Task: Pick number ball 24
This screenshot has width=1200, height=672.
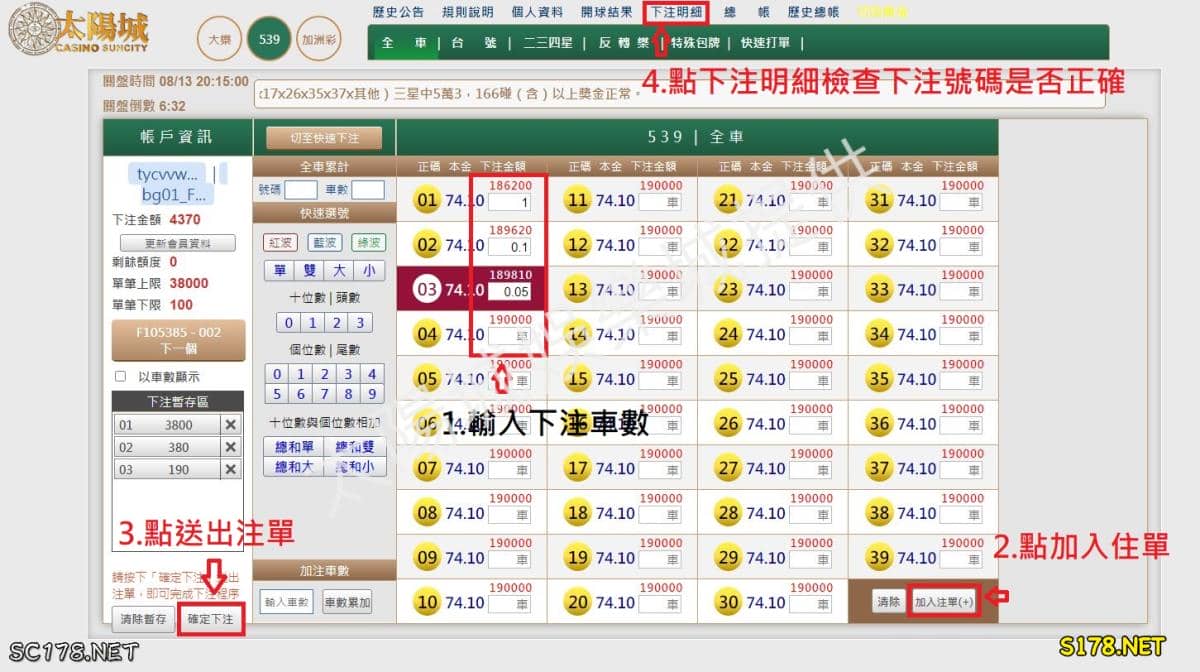Action: [728, 334]
